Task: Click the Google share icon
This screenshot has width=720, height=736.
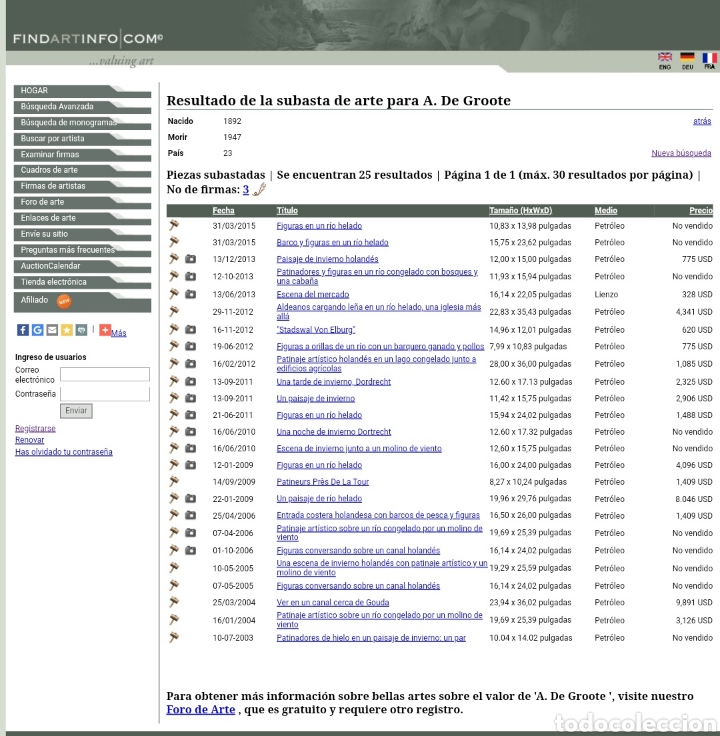Action: (x=38, y=330)
